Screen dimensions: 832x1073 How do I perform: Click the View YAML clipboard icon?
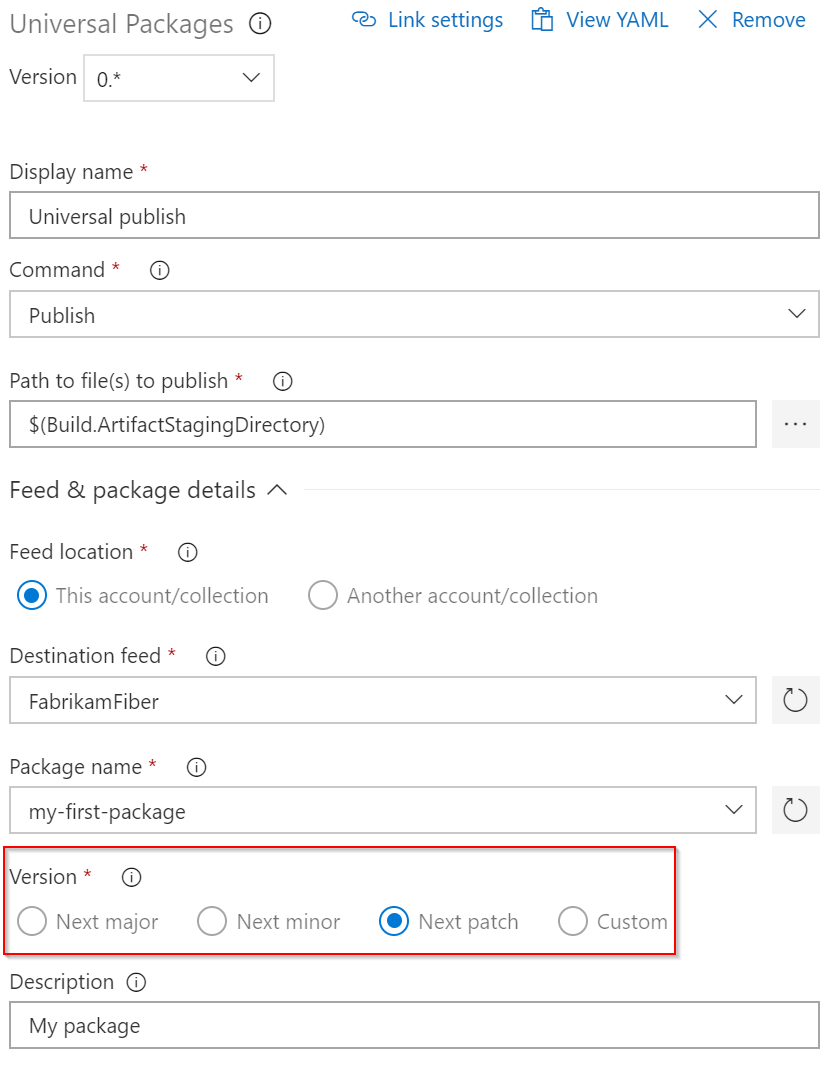[543, 19]
